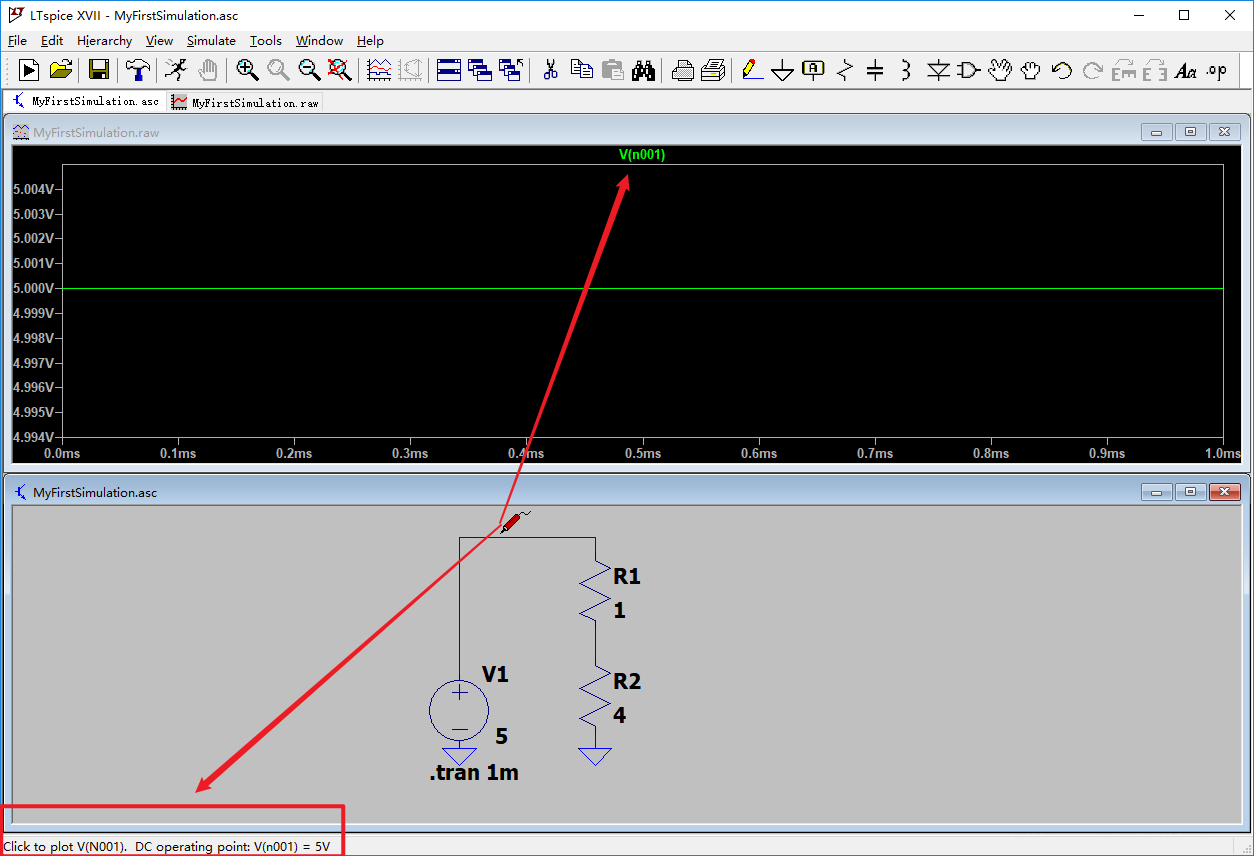
Task: Click the V1 value 5
Action: [x=502, y=736]
